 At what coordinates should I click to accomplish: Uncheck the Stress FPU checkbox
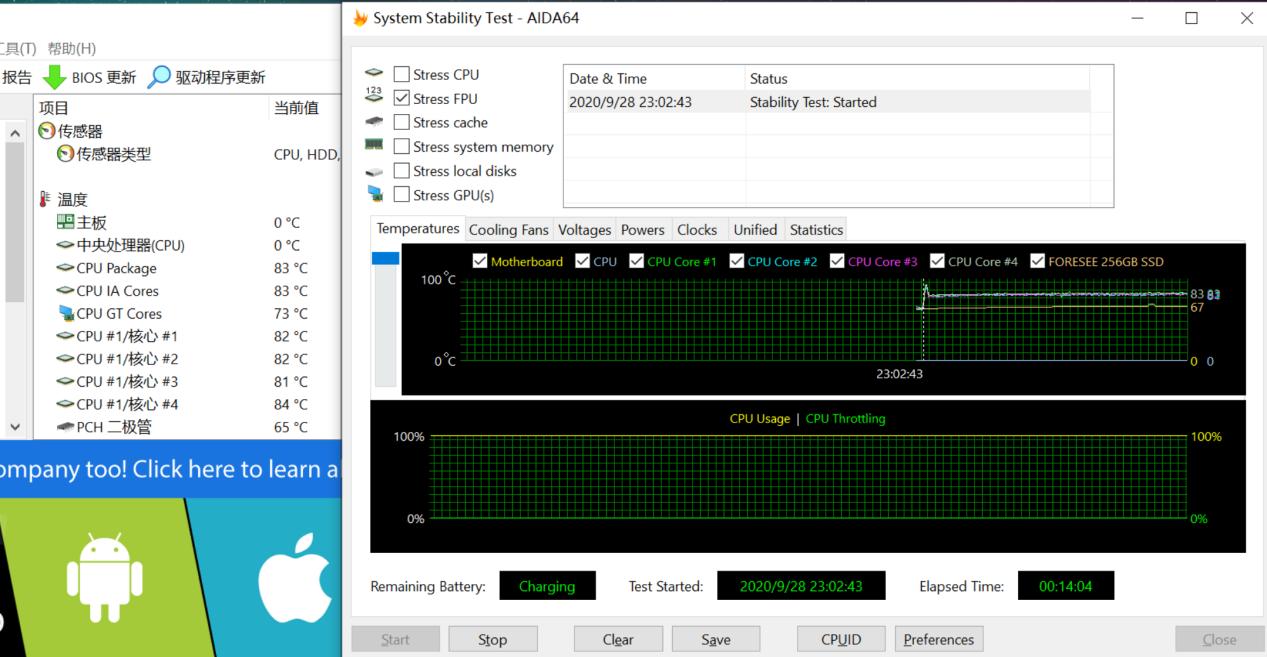tap(402, 98)
